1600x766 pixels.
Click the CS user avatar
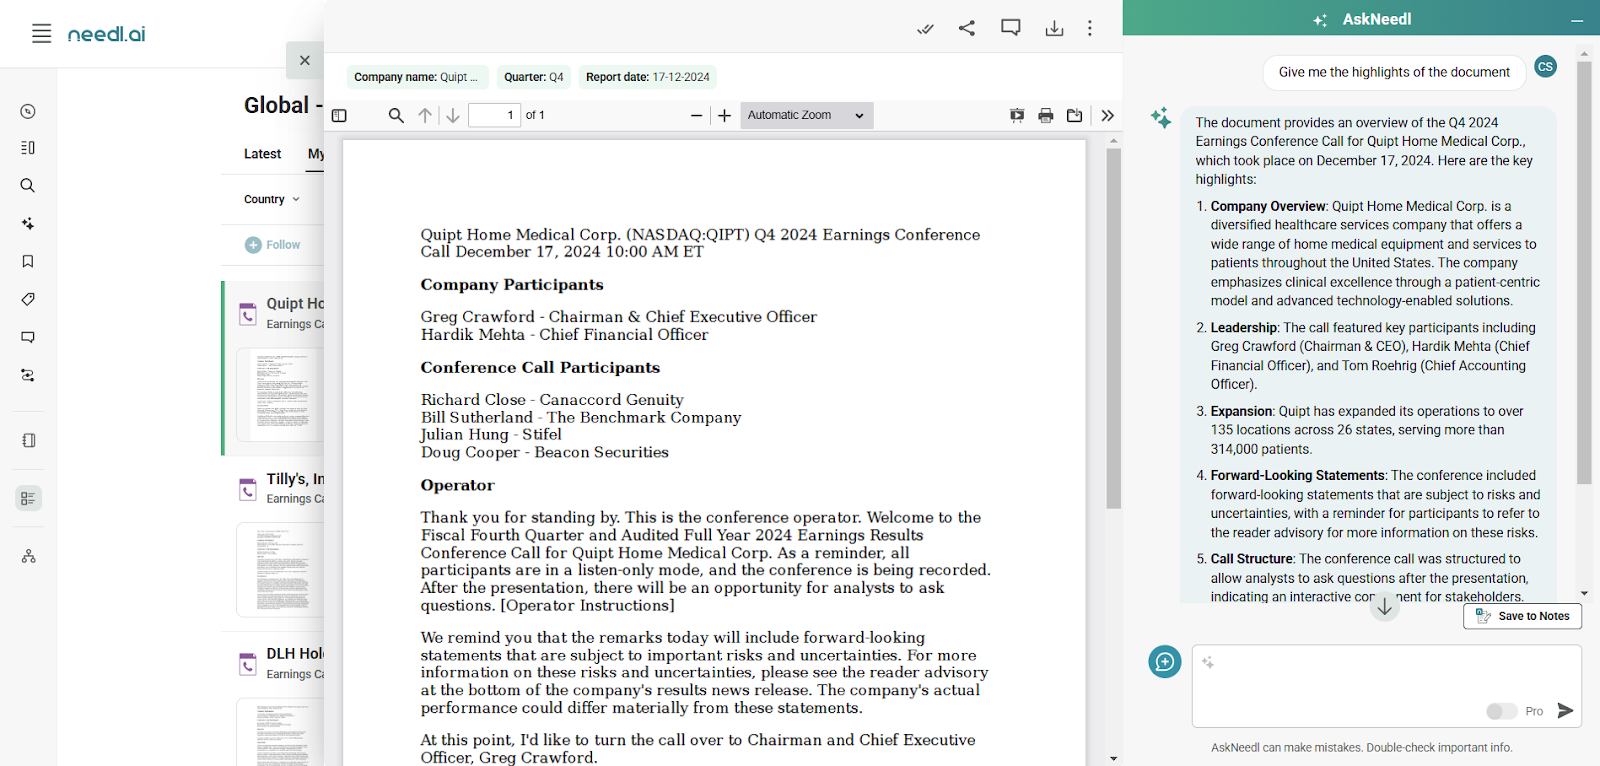pos(1545,67)
